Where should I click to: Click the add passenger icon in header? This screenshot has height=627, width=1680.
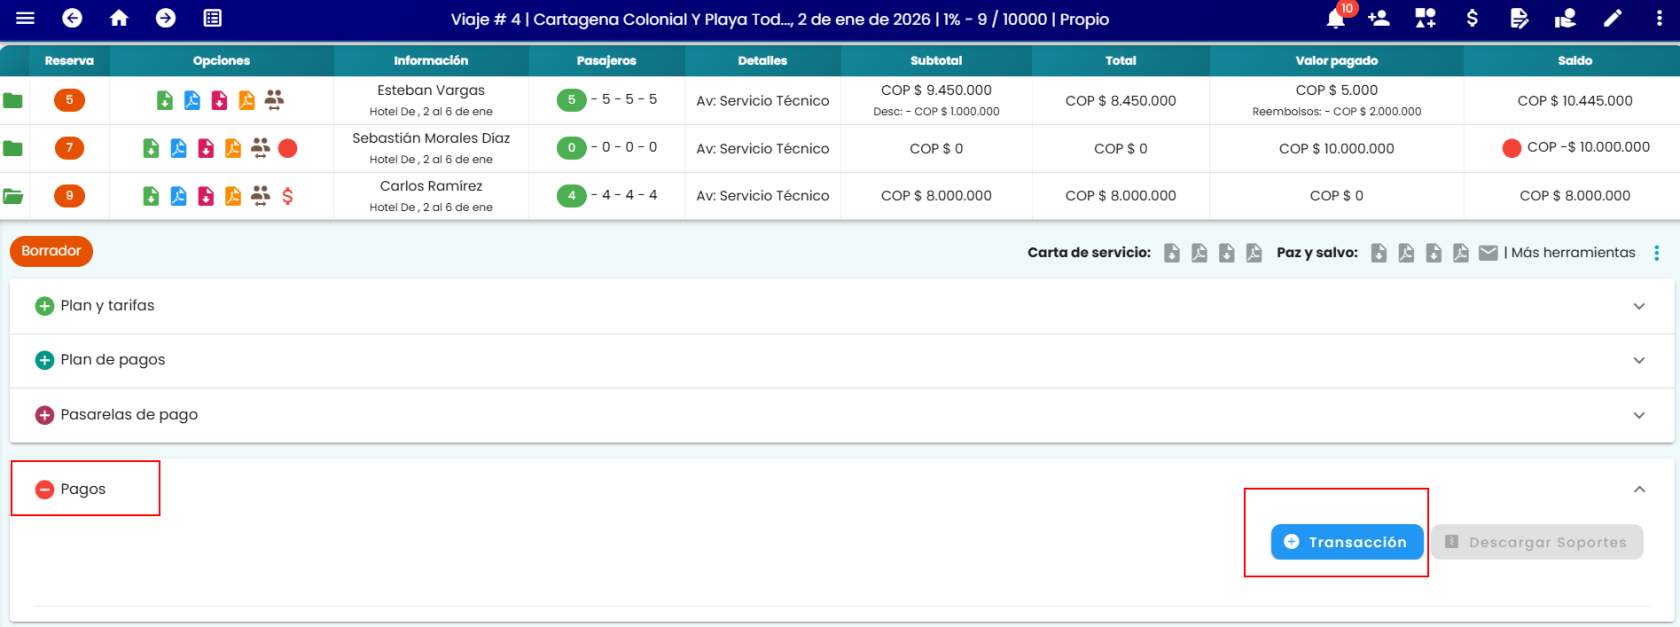coord(1379,18)
